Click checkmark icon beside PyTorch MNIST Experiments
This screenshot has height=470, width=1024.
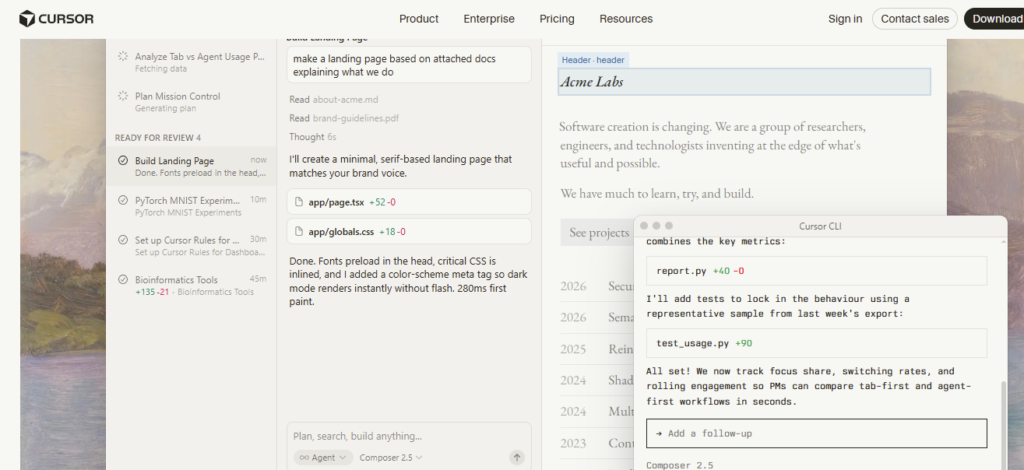click(x=123, y=200)
